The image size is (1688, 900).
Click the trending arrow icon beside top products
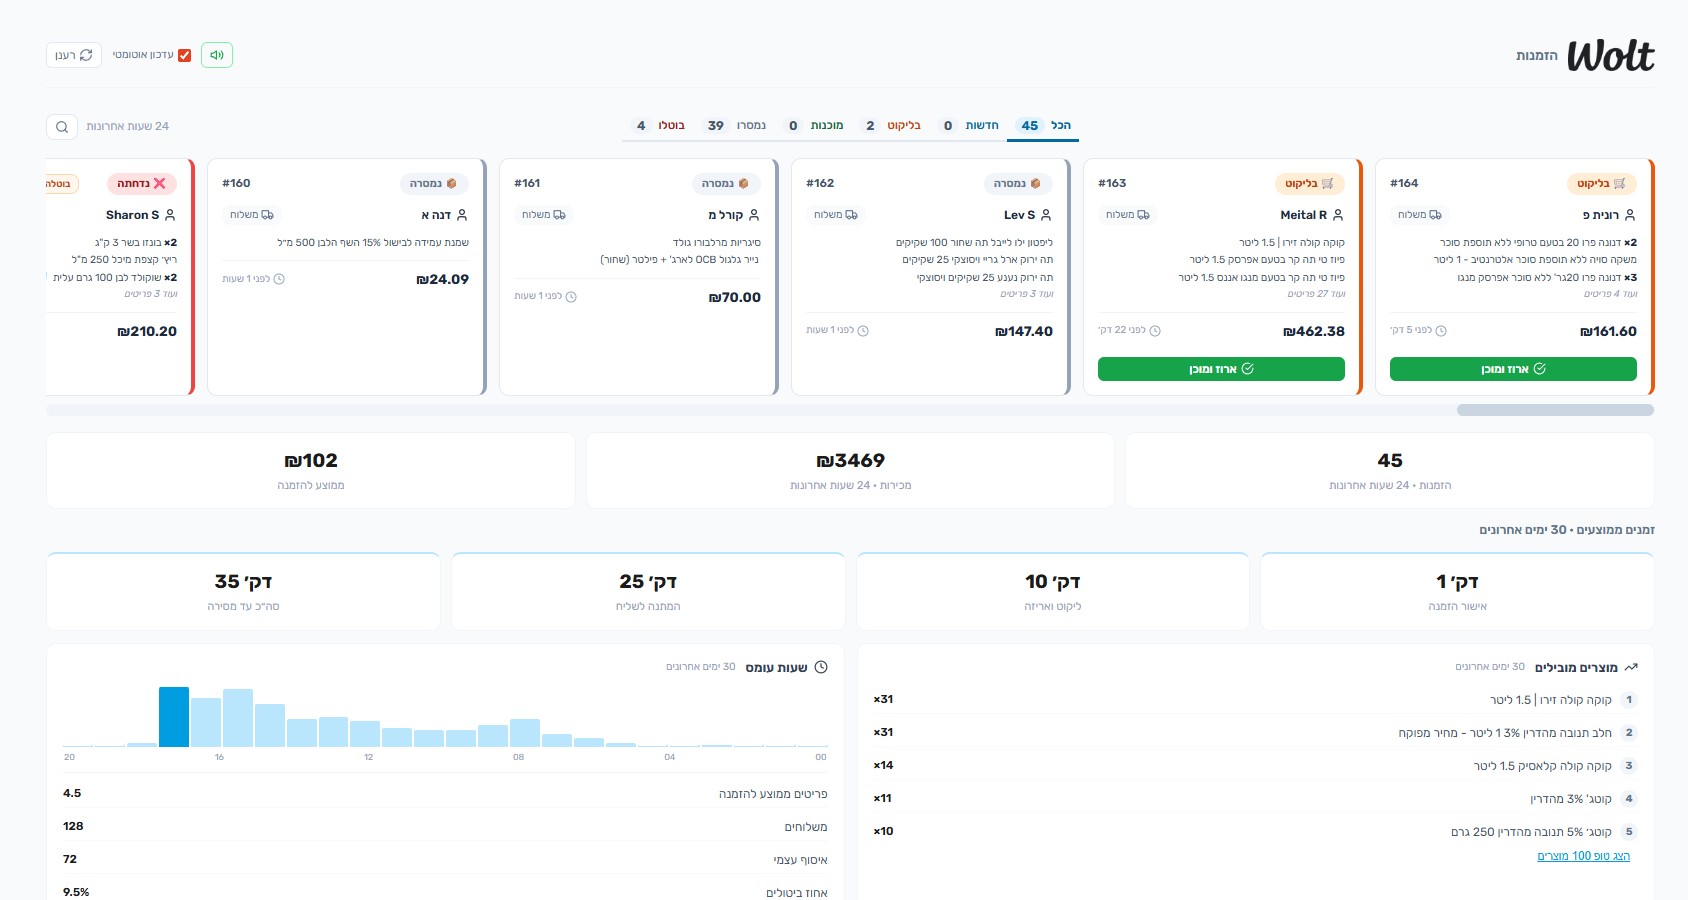pyautogui.click(x=1631, y=667)
